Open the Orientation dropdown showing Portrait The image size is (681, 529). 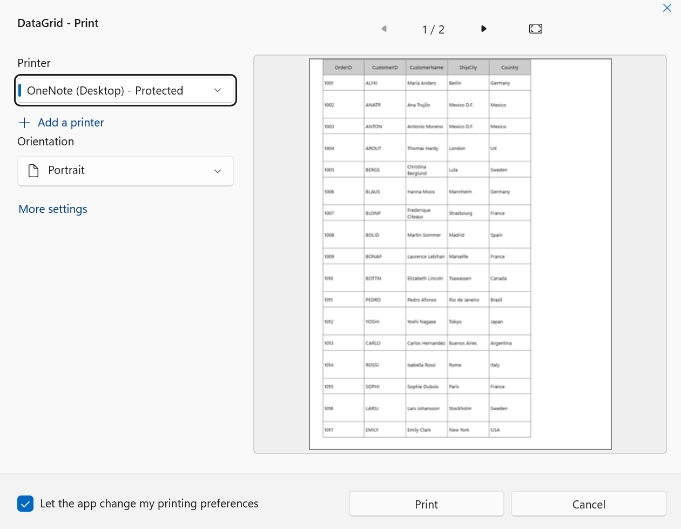click(x=126, y=171)
